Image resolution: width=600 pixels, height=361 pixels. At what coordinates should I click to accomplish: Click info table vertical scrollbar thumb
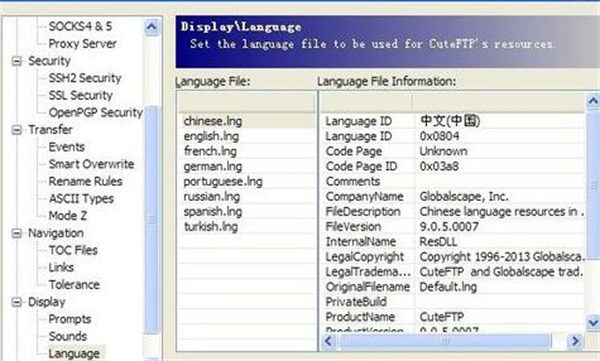pyautogui.click(x=593, y=184)
